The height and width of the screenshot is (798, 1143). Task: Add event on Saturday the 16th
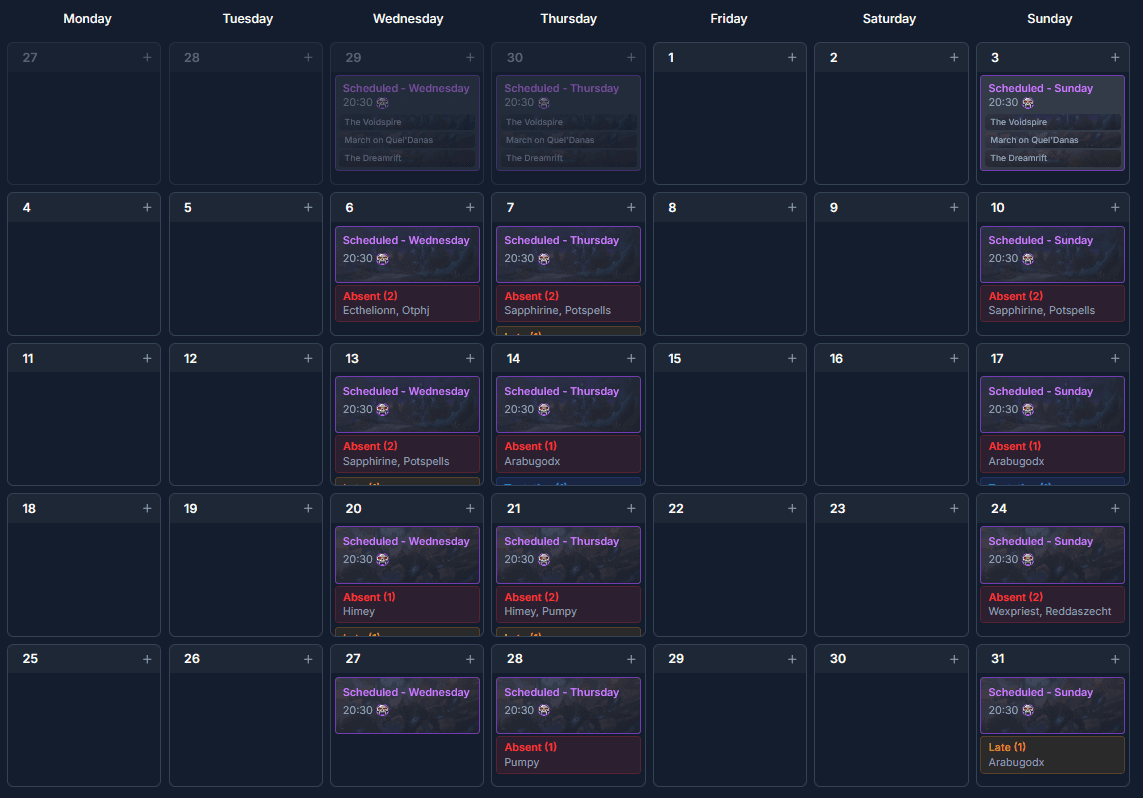coord(953,359)
